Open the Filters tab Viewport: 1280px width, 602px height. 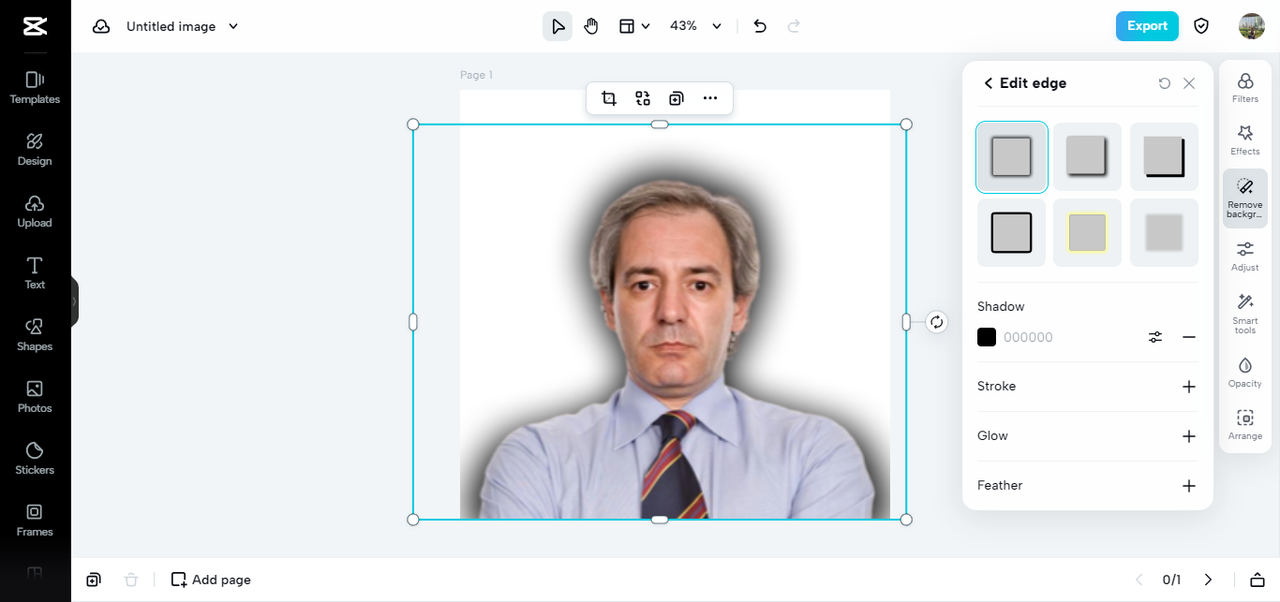(1245, 88)
